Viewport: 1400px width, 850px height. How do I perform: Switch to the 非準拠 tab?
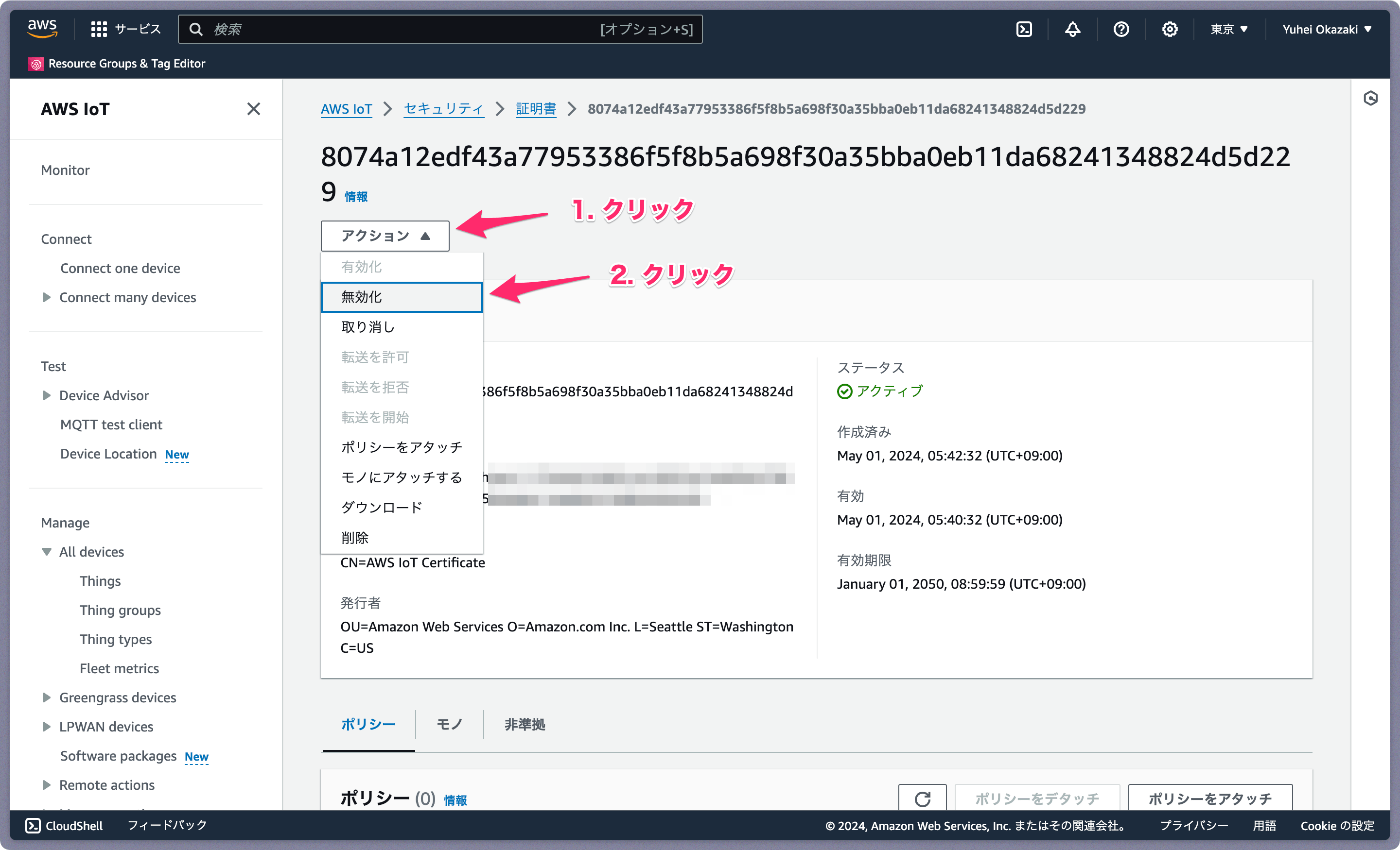pos(525,724)
